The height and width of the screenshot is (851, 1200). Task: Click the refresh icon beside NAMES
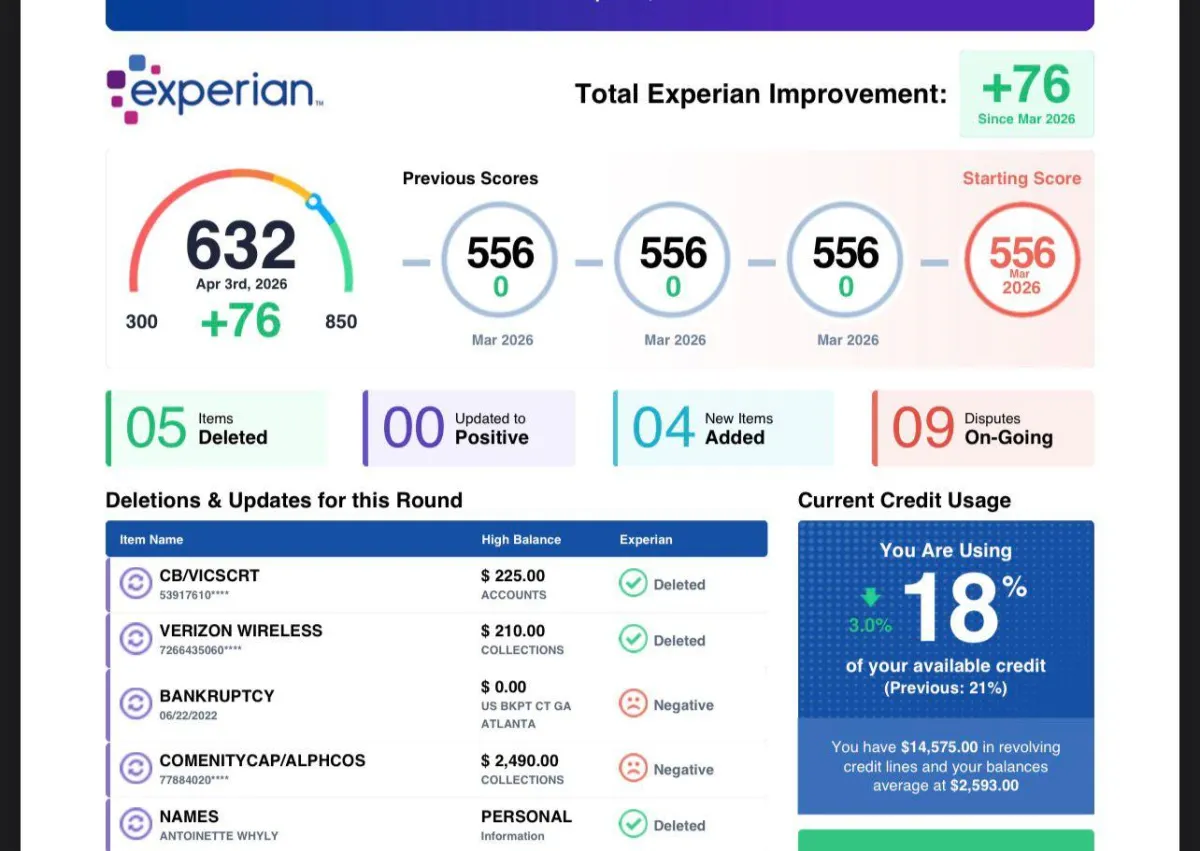[136, 824]
